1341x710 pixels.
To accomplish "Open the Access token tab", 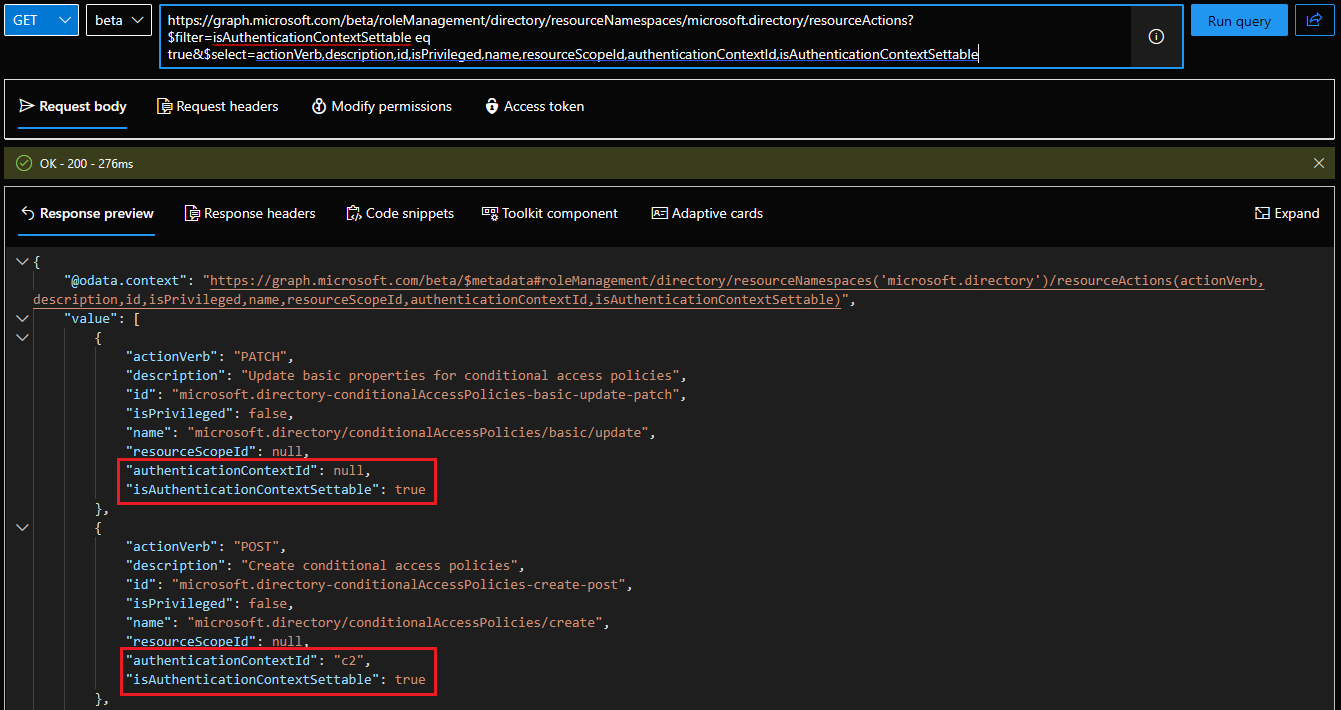I will coord(534,106).
